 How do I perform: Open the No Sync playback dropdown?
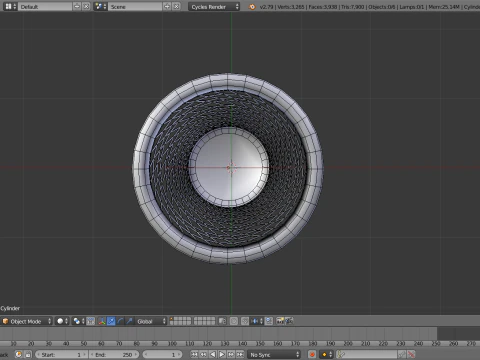point(274,354)
